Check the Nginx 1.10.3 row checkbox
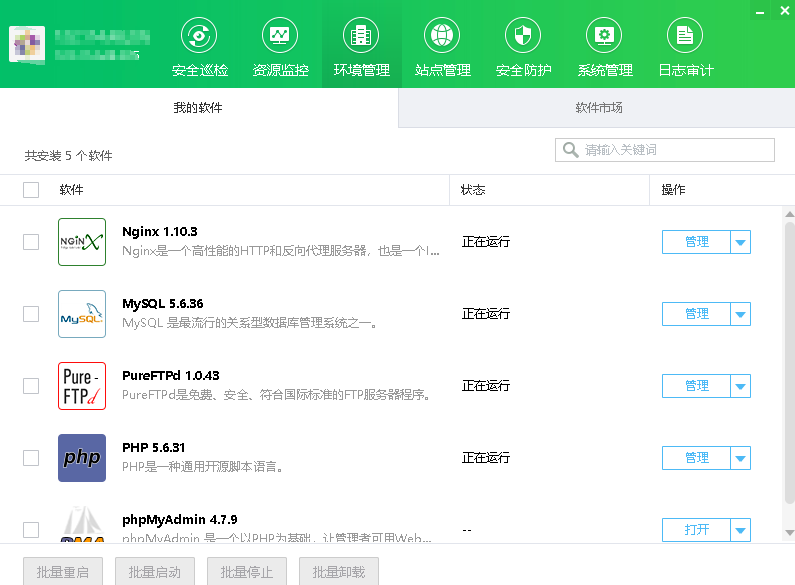The image size is (795, 585). [x=31, y=242]
